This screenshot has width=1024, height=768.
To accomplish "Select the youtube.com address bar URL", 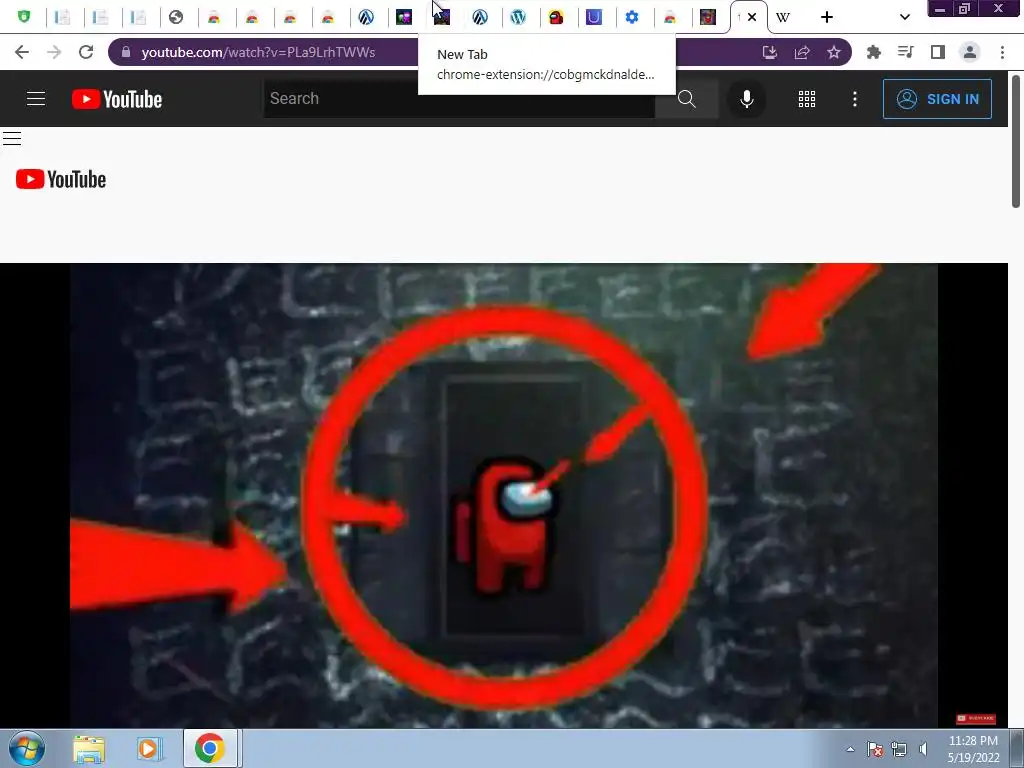I will tap(258, 52).
